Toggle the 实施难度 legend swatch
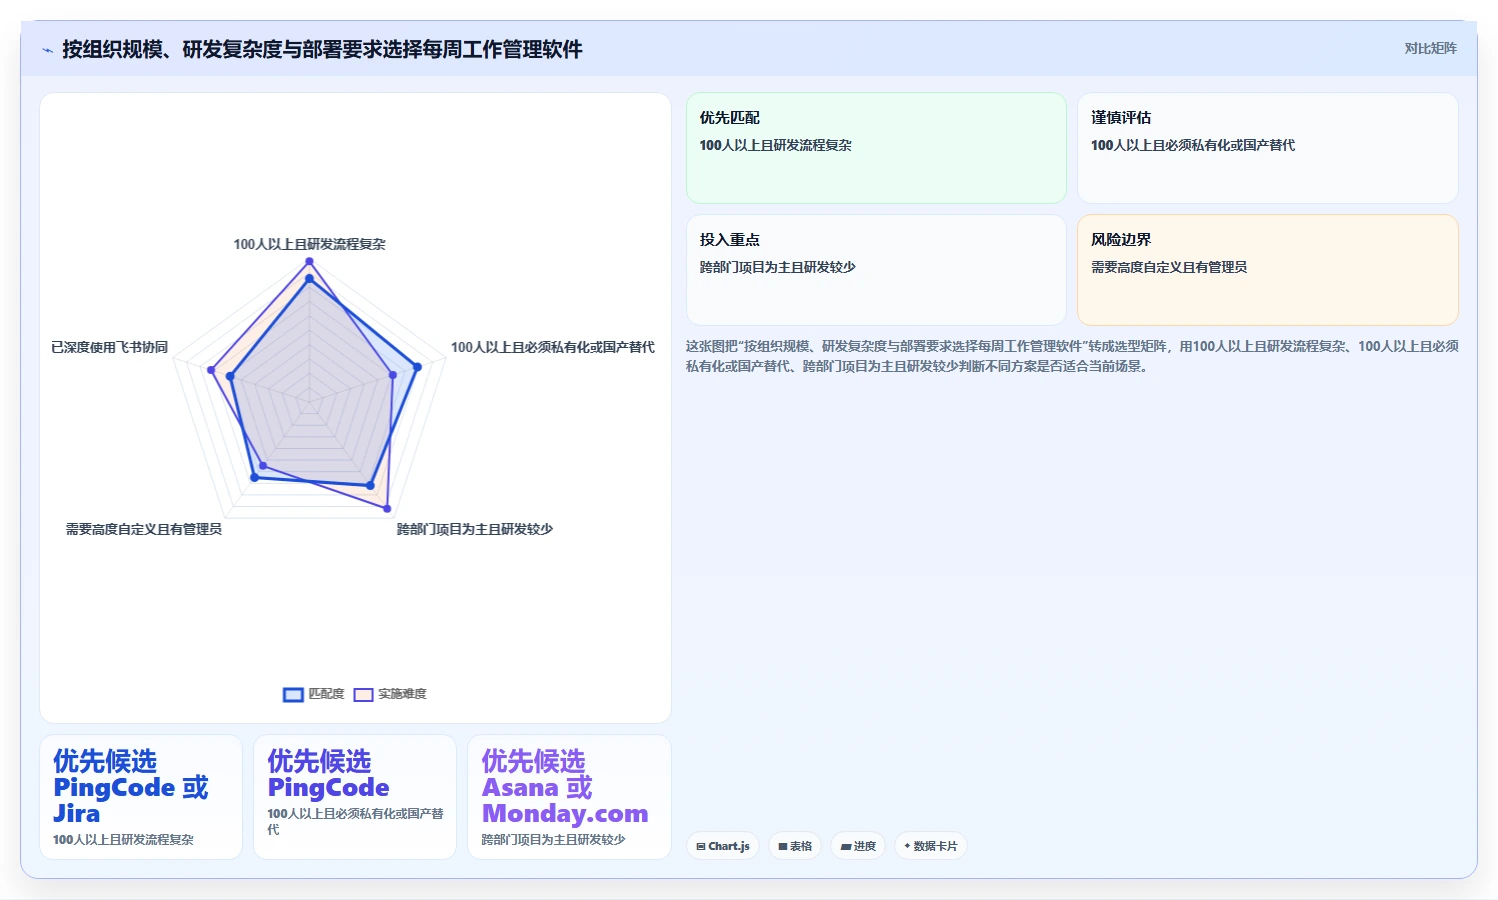Viewport: 1498px width, 900px height. point(363,694)
